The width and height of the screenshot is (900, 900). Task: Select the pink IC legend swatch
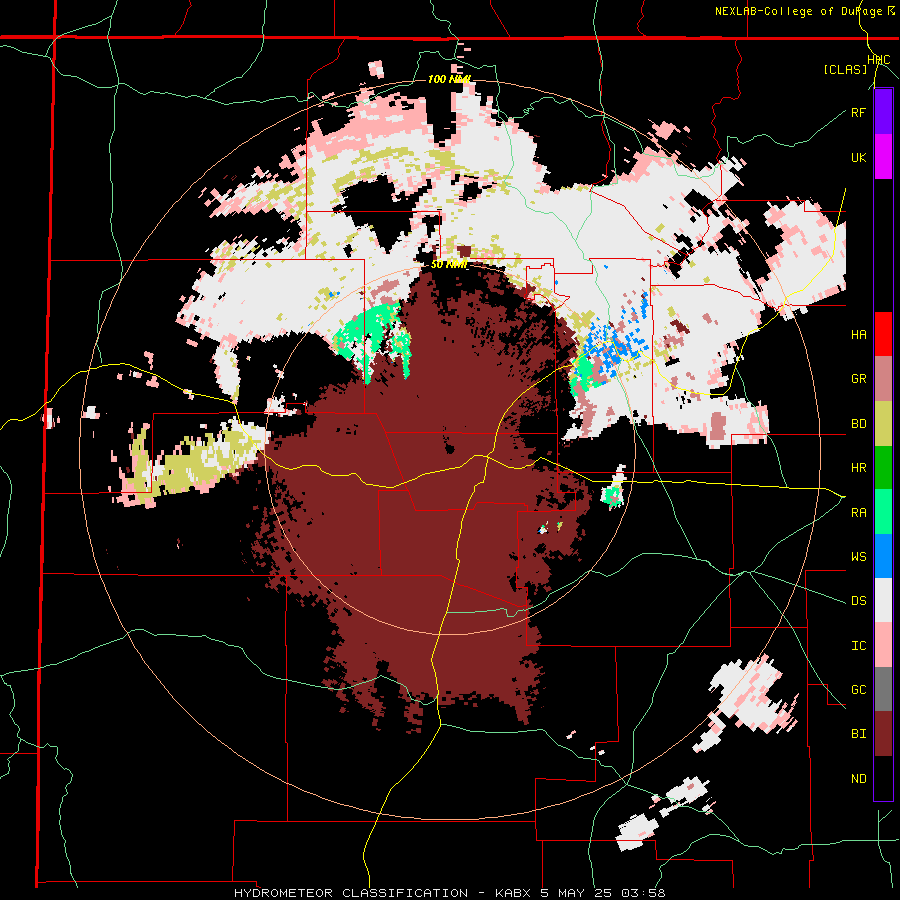point(883,645)
